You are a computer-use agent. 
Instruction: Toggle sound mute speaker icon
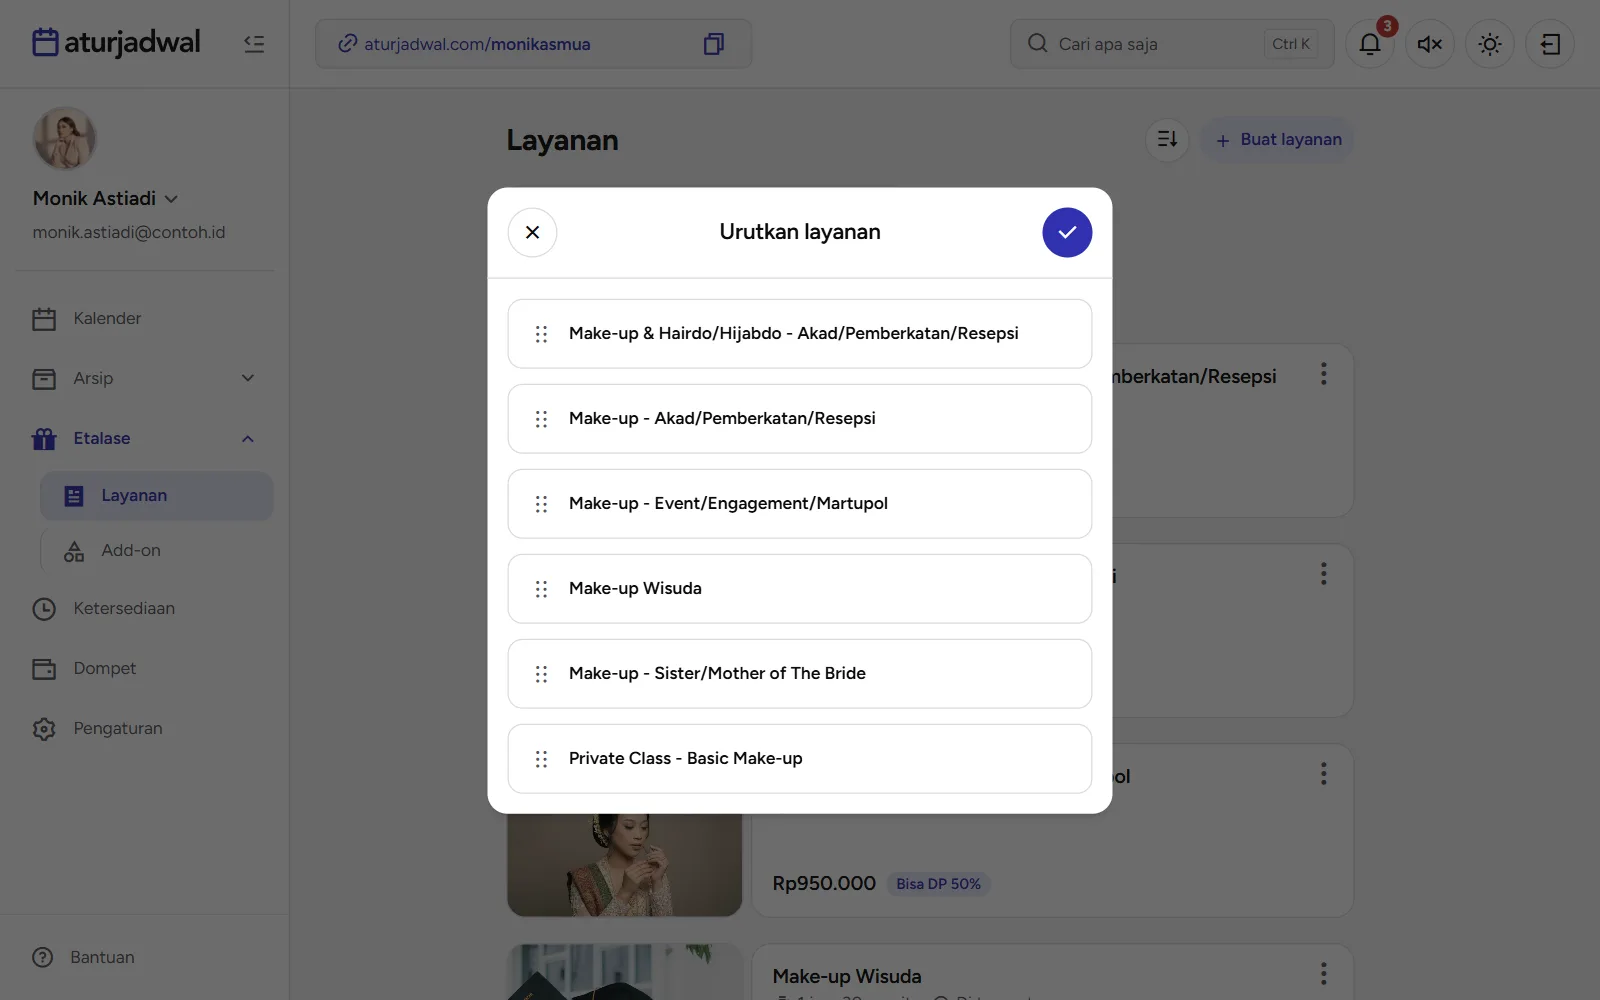1430,44
